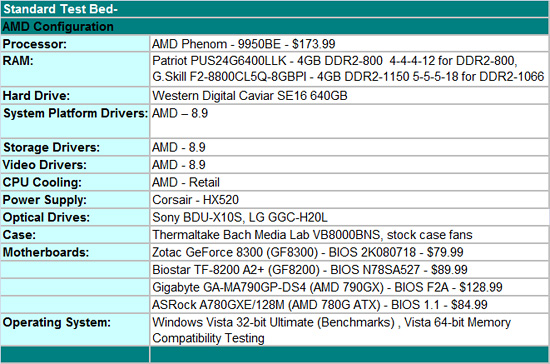Click the System Platform Drivers label

tap(75, 113)
